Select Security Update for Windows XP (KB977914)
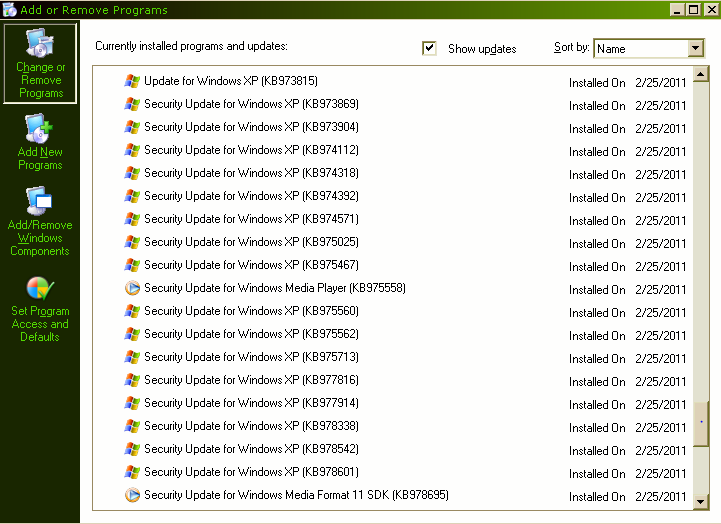Screen dimensions: 721x524 coord(251,403)
